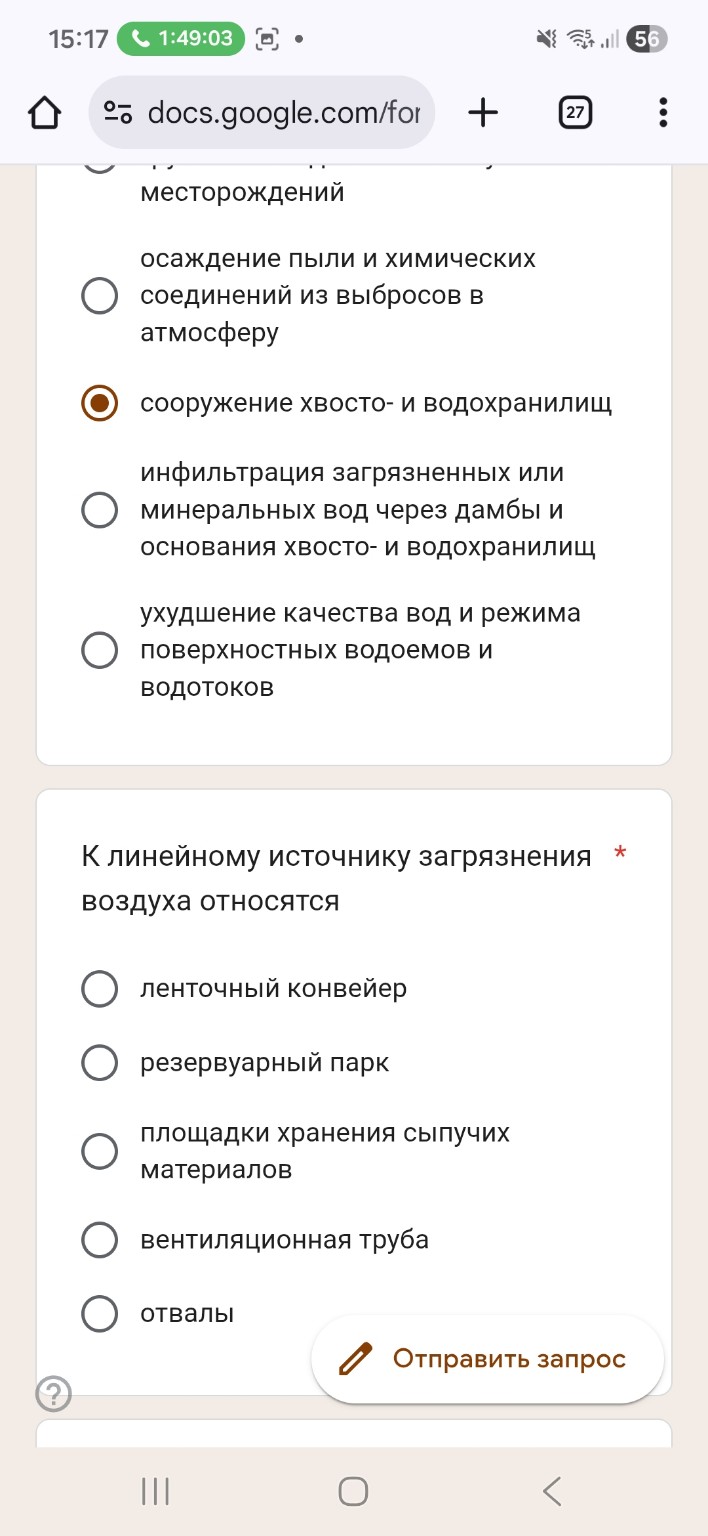Select the ленточный конвейер option
The width and height of the screenshot is (708, 1536).
point(99,988)
